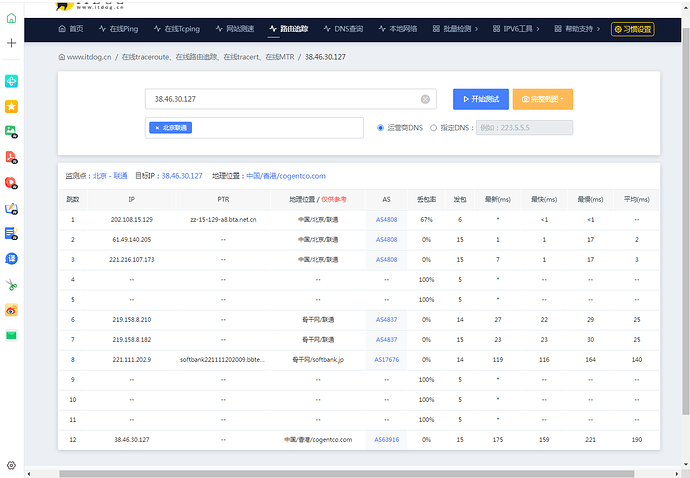Click the custom DNS input field

524,128
